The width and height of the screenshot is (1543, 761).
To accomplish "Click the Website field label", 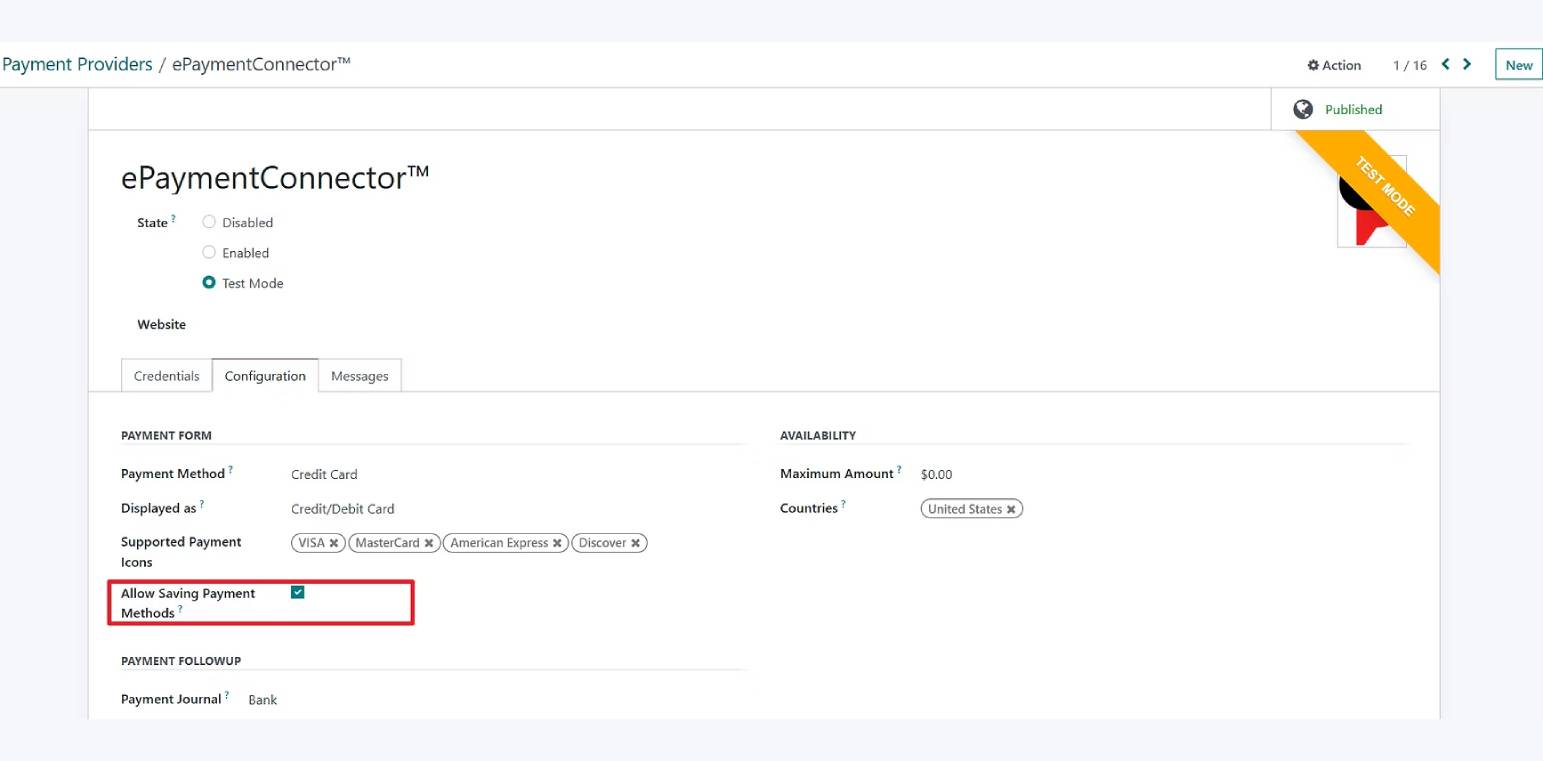I will [162, 324].
